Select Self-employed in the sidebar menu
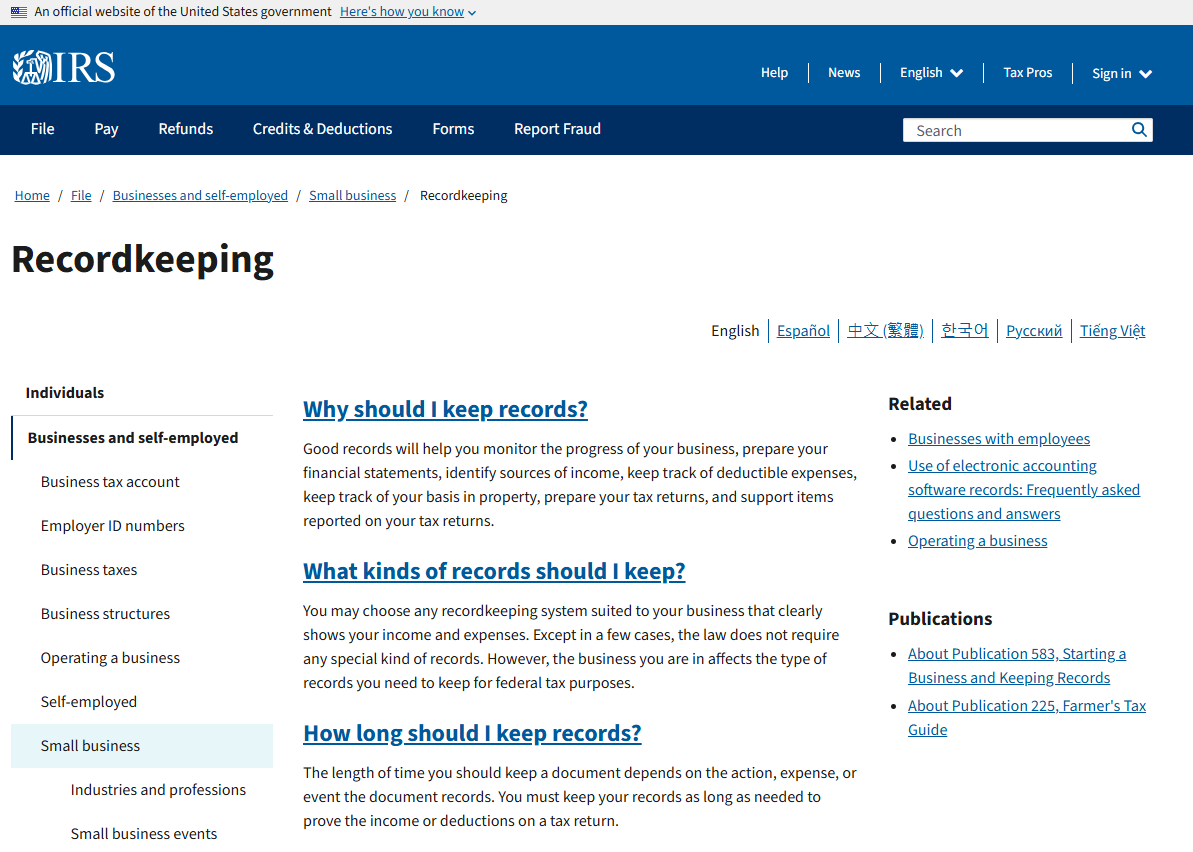1193x852 pixels. [x=89, y=702]
